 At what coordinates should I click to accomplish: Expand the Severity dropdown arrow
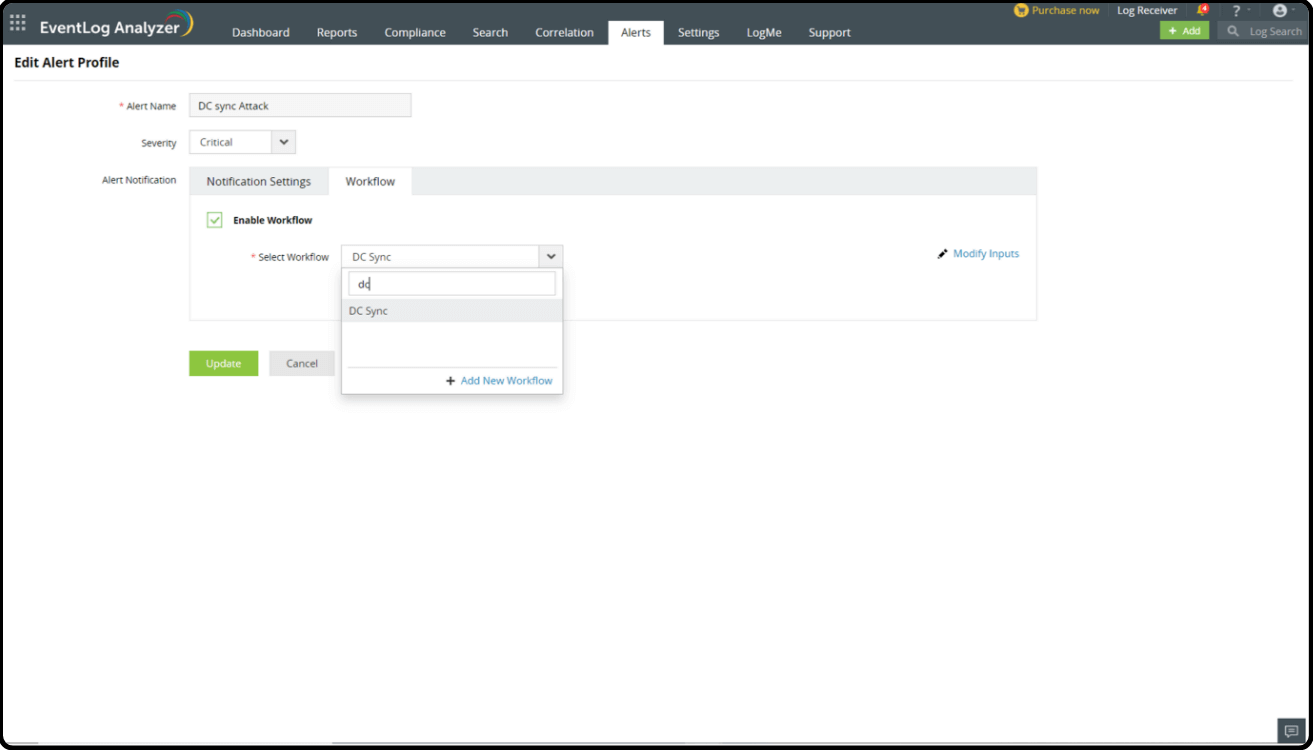tap(284, 142)
